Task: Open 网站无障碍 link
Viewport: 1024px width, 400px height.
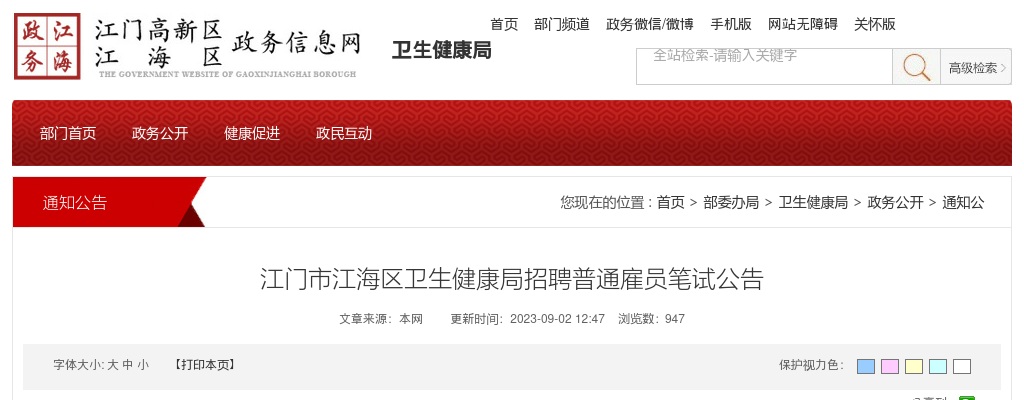Action: click(803, 24)
